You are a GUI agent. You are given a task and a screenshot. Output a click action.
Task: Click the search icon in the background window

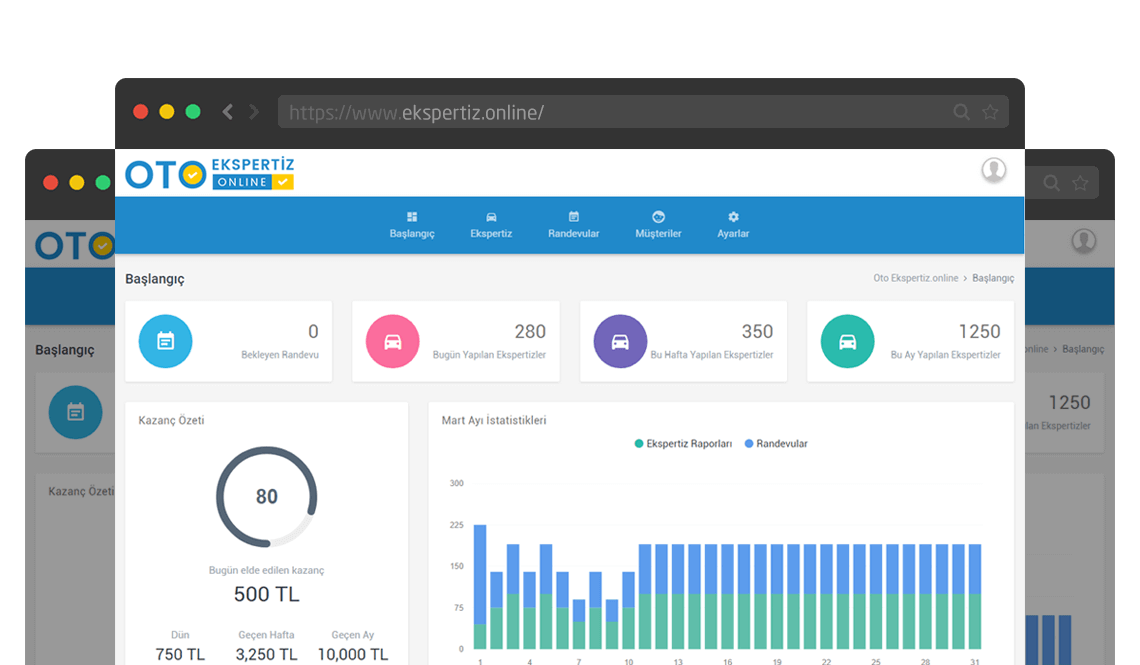point(1051,183)
